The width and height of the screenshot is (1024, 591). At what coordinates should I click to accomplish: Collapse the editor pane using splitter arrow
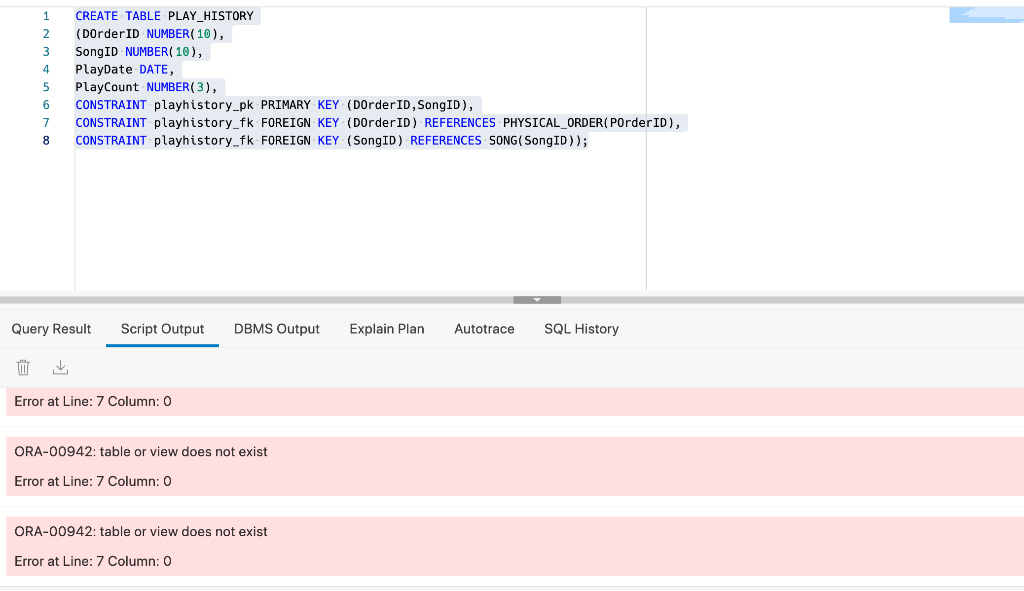pos(537,300)
